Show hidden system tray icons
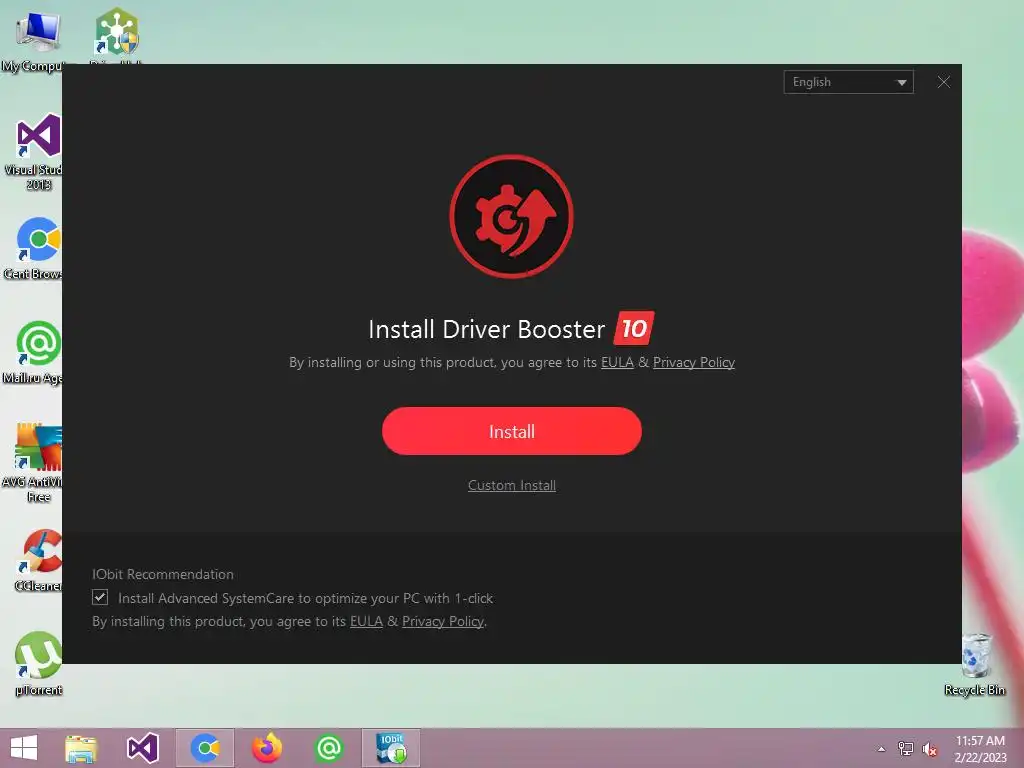The image size is (1024, 768). tap(881, 749)
